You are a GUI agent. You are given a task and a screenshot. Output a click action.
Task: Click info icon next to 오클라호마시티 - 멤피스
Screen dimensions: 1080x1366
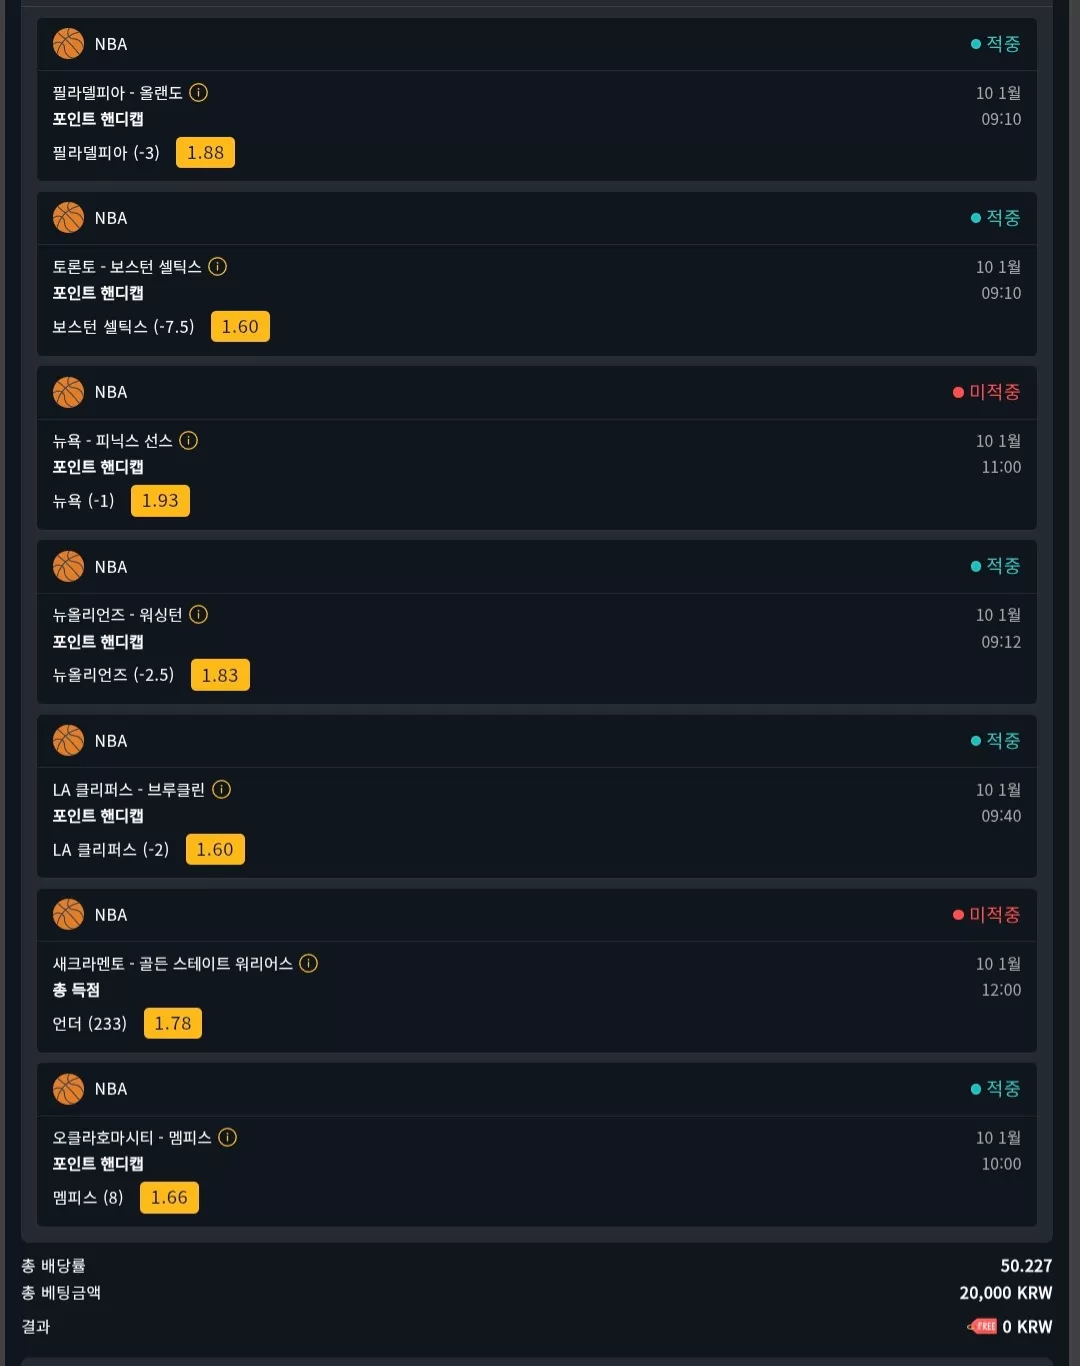pyautogui.click(x=227, y=1138)
